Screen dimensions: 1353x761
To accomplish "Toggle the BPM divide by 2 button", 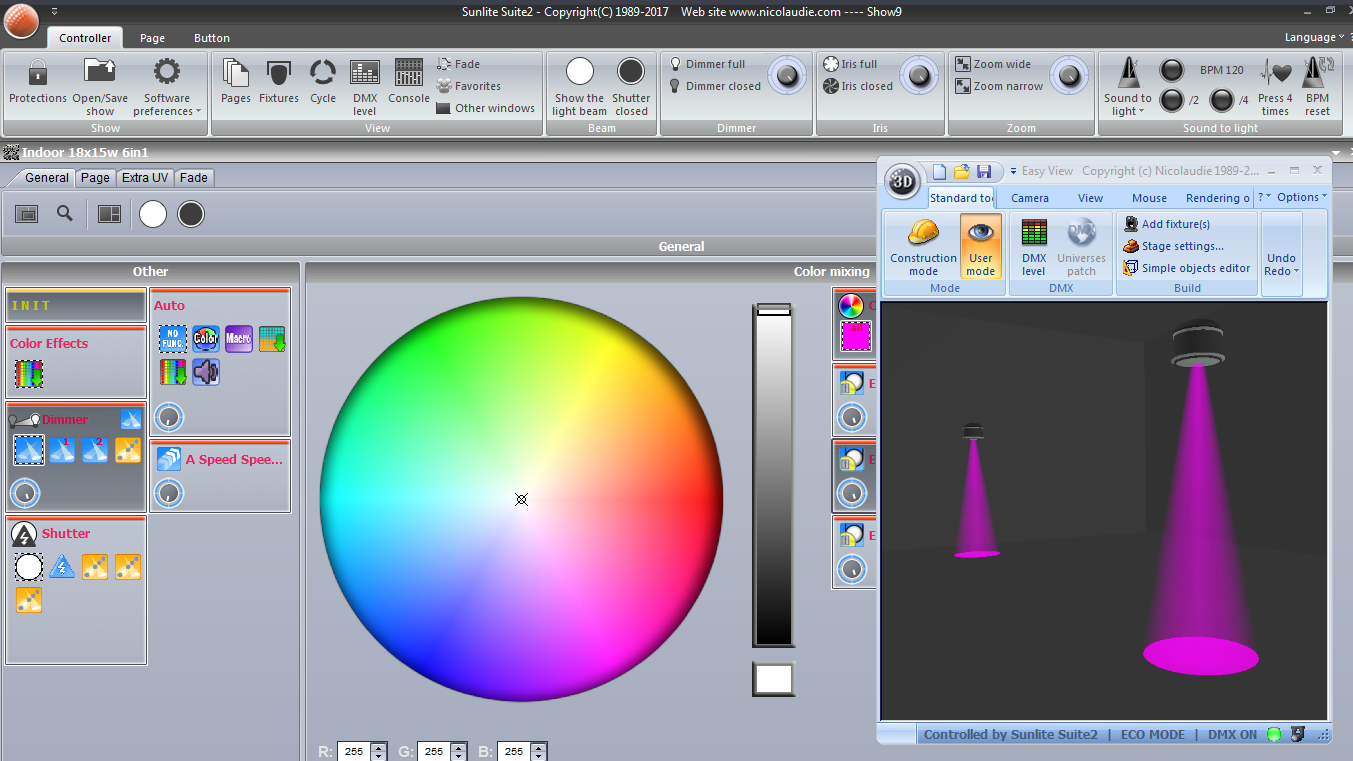I will coord(1171,100).
